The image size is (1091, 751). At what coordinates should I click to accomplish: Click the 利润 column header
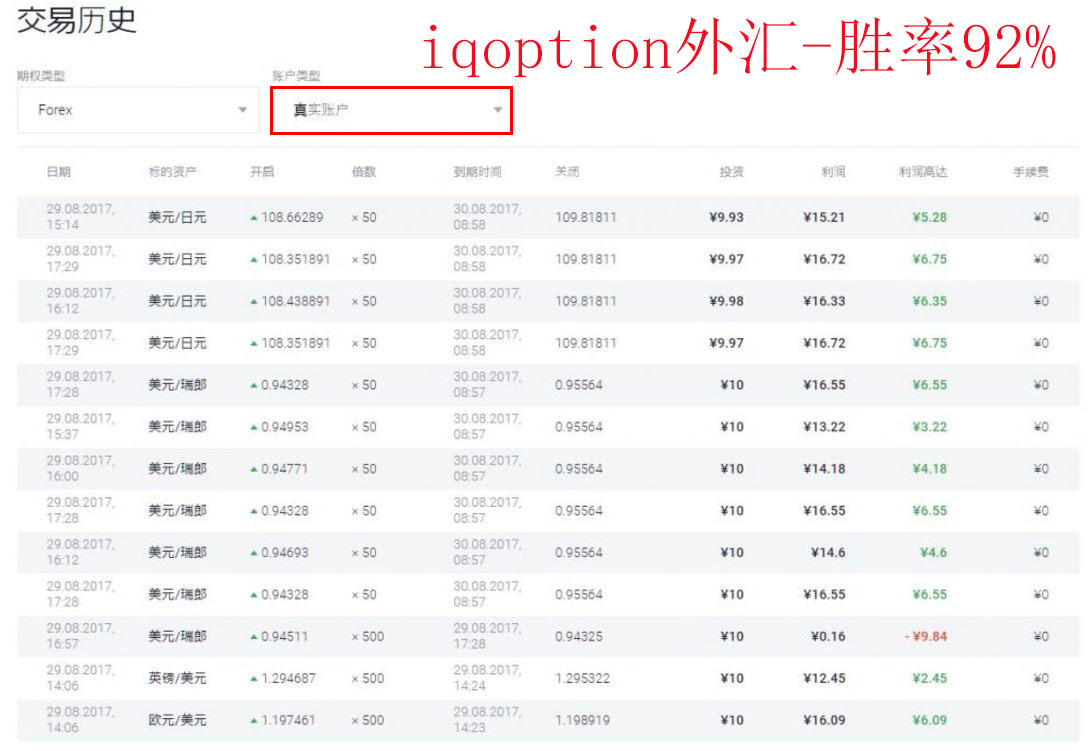(833, 172)
